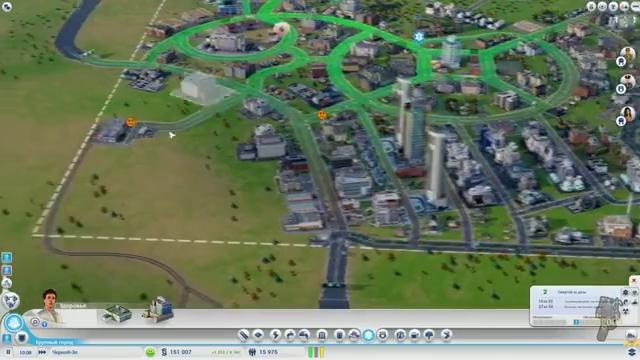
Task: Open the budget showing 151 007
Action: click(x=177, y=352)
